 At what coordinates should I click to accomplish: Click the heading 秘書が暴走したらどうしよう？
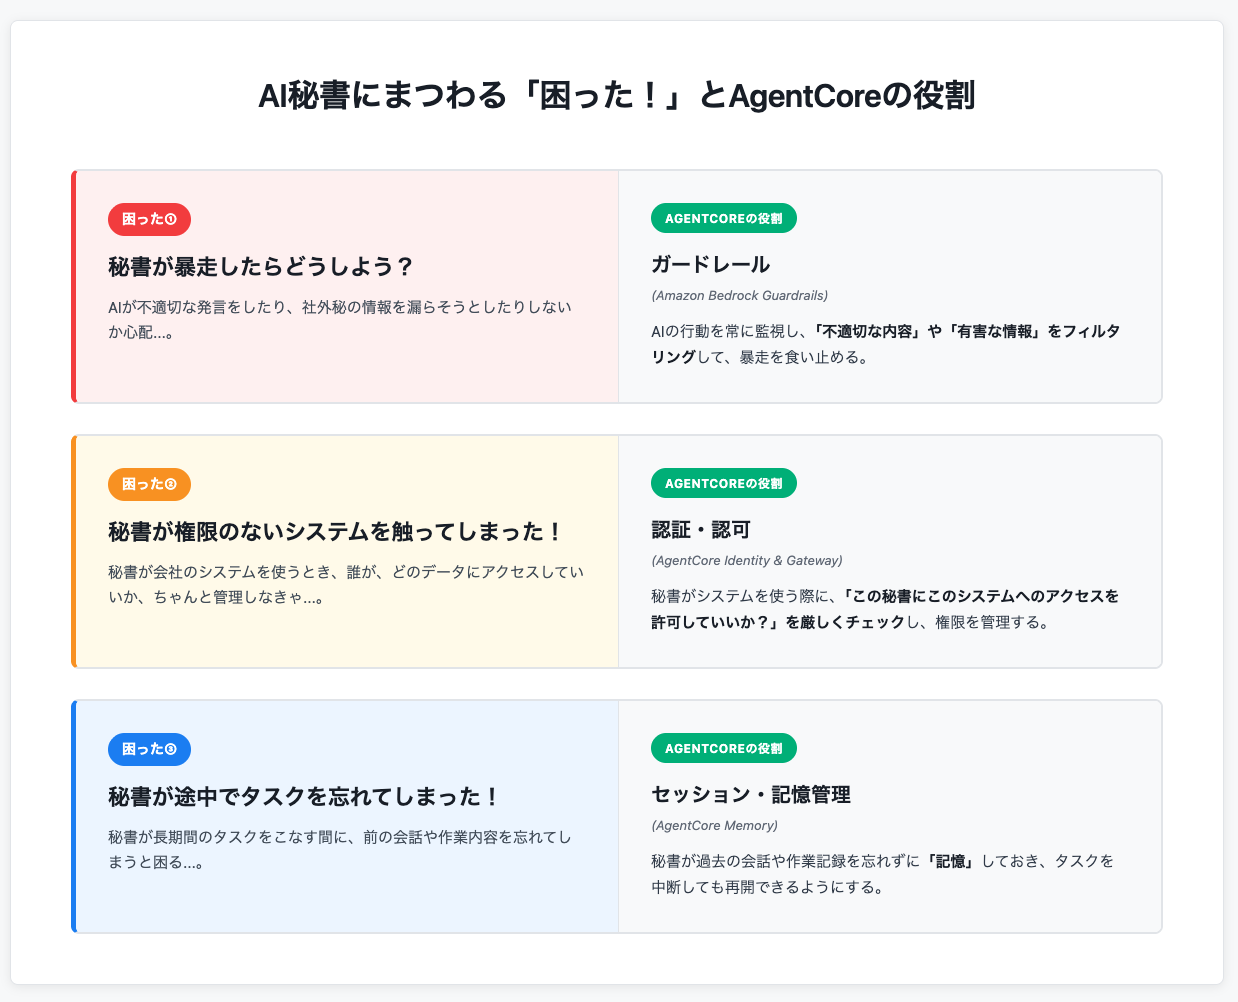[261, 267]
